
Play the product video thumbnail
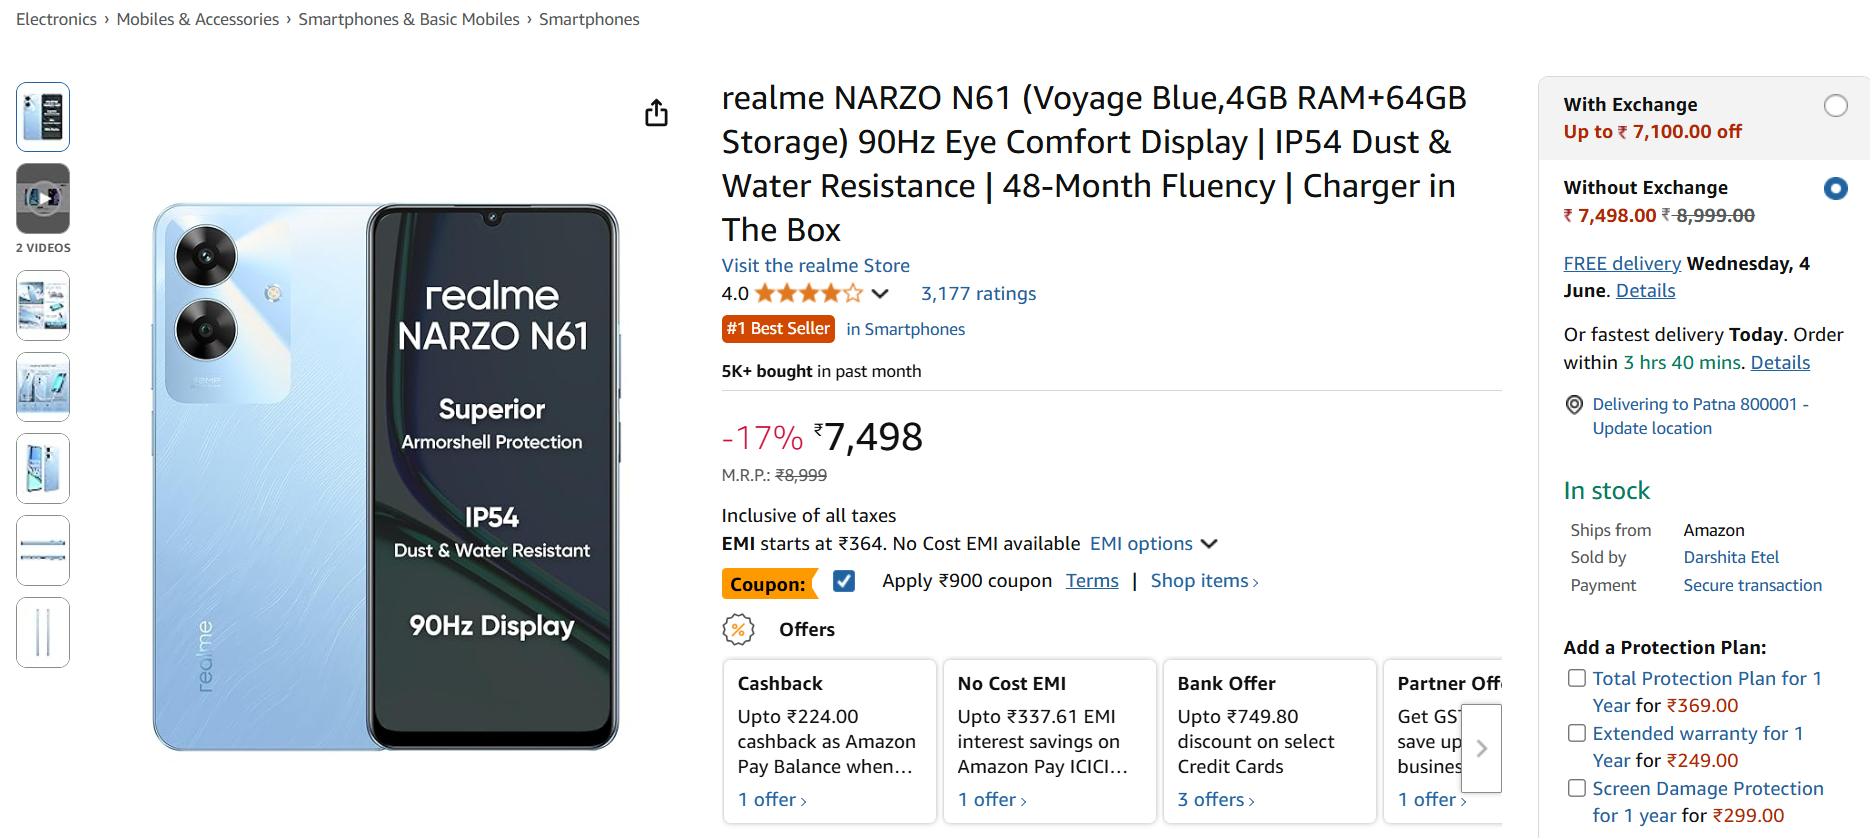click(x=43, y=198)
